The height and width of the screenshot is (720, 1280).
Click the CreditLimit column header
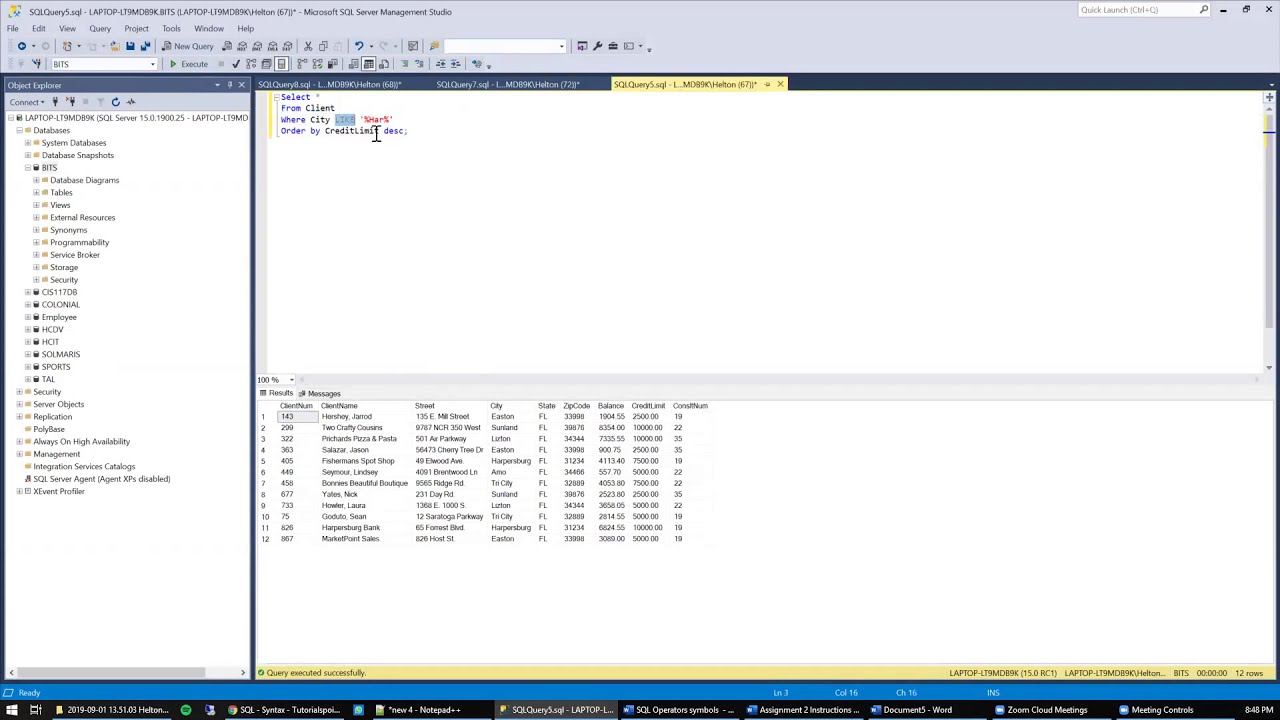coord(648,406)
